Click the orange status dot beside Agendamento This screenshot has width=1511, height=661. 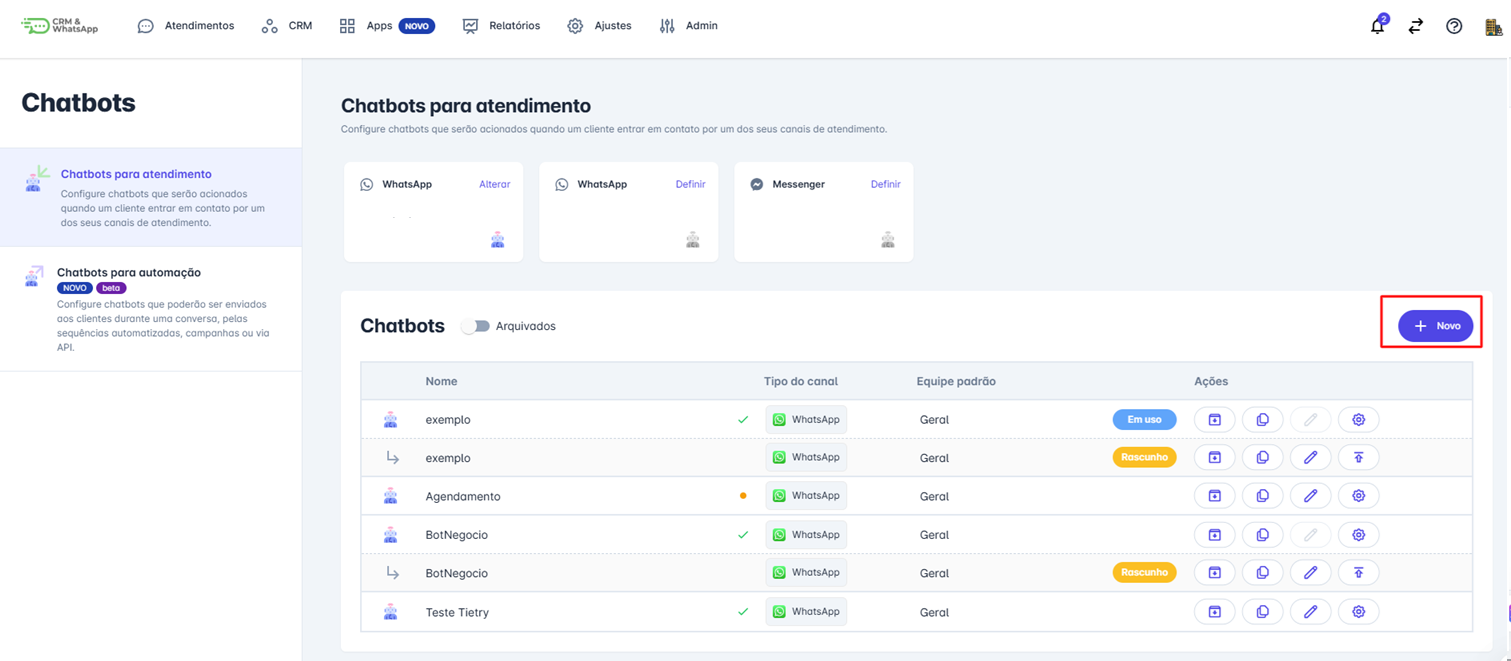click(743, 495)
